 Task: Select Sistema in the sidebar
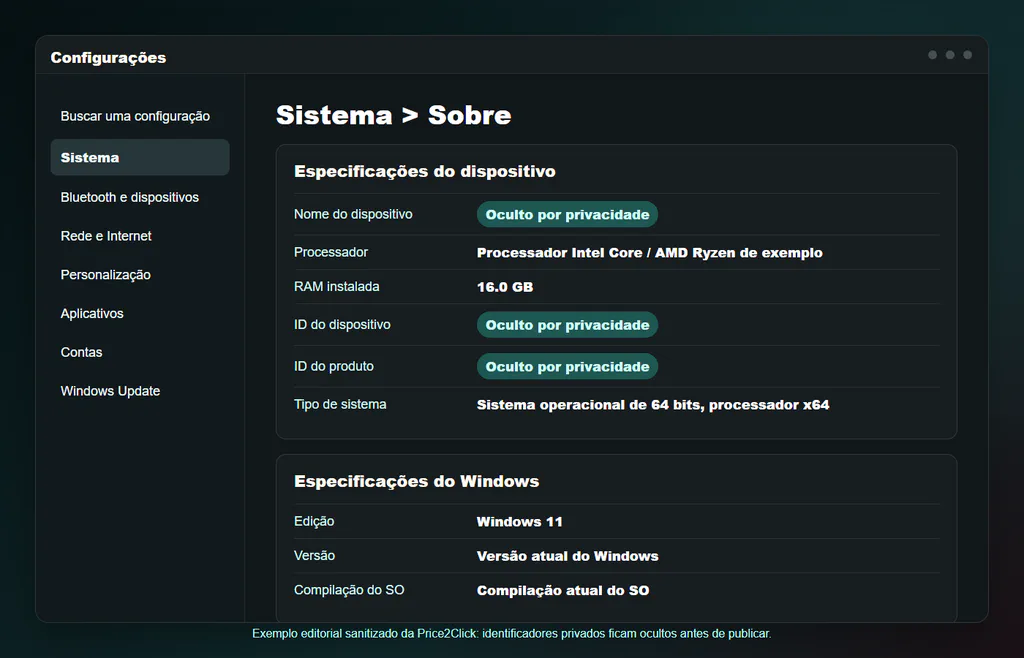pyautogui.click(x=140, y=157)
